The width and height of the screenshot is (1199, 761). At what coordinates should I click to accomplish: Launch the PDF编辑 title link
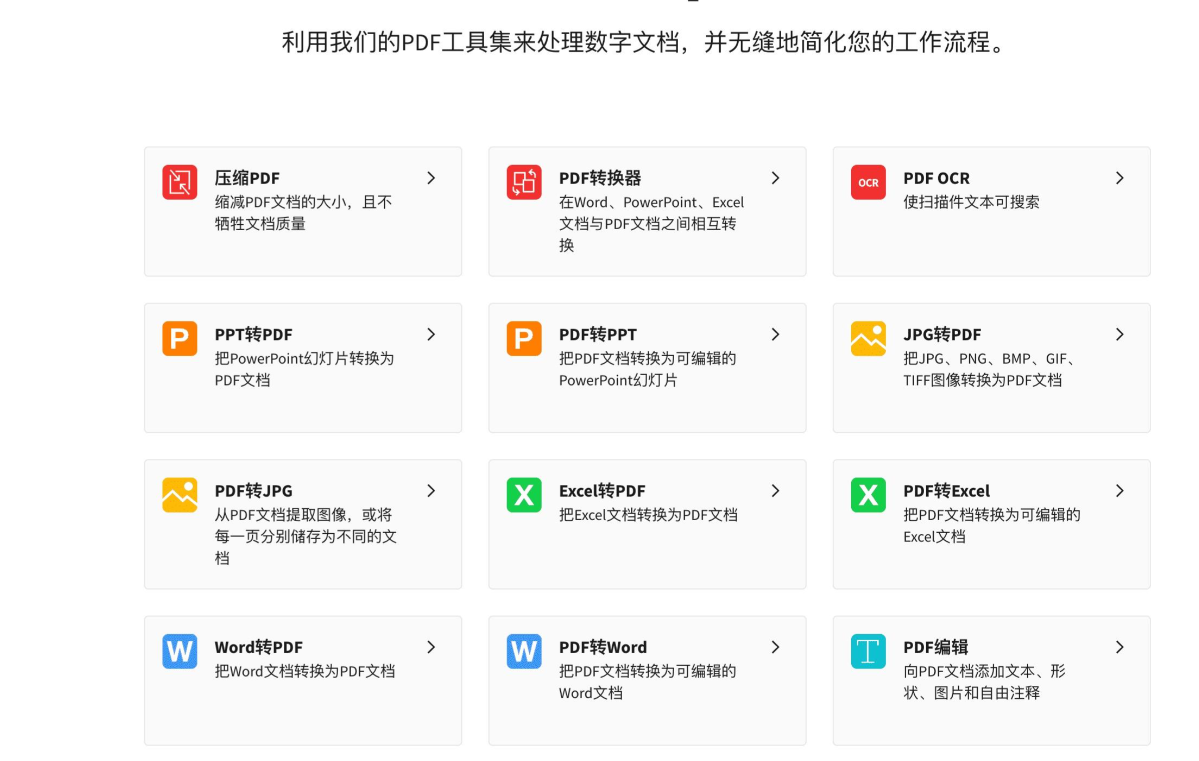[x=936, y=647]
